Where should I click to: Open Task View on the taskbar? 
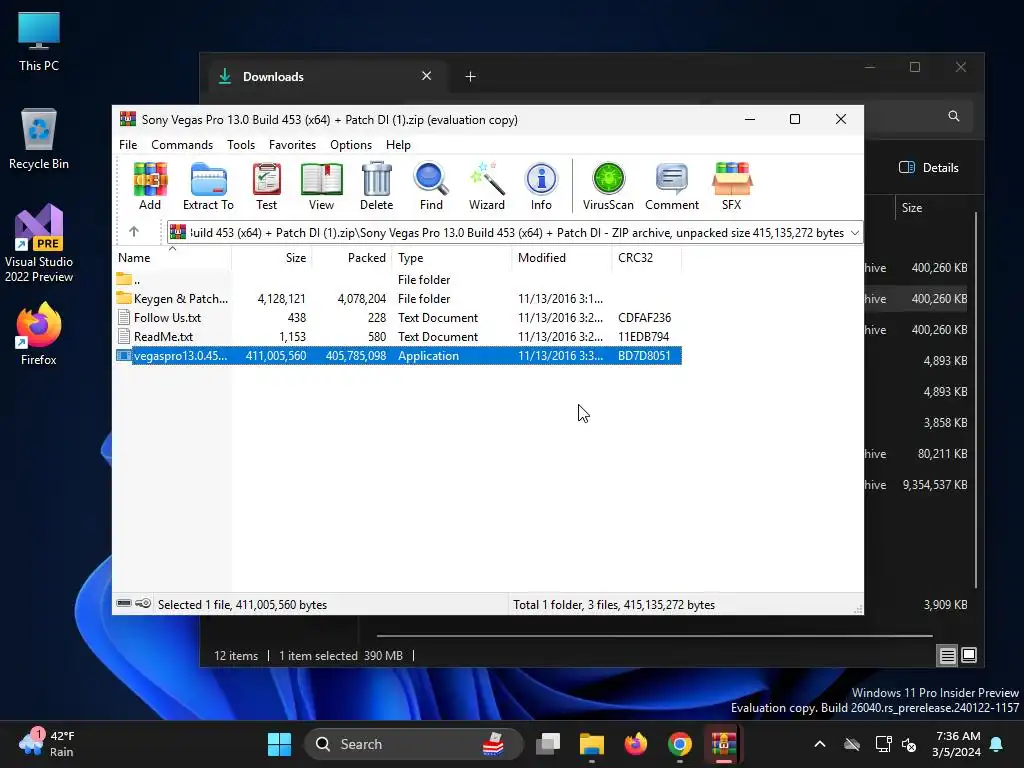click(548, 744)
